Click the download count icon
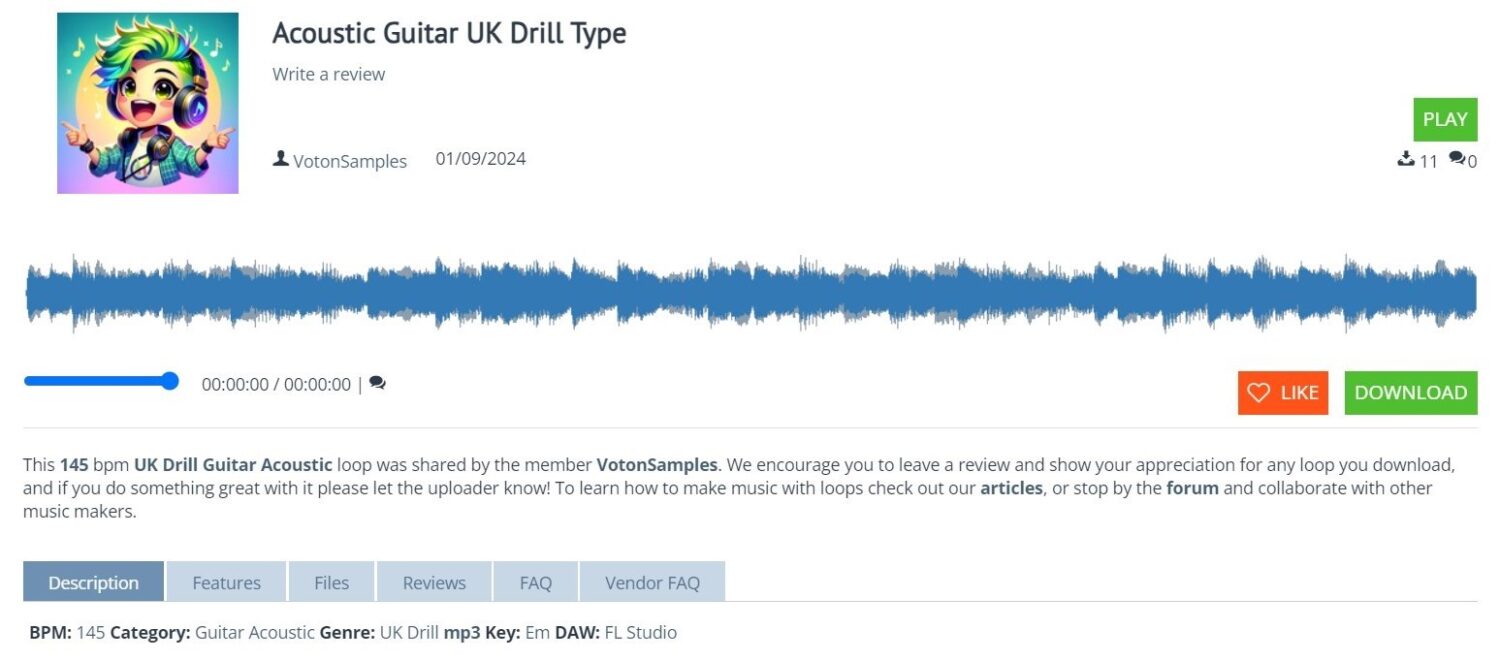 click(x=1406, y=159)
